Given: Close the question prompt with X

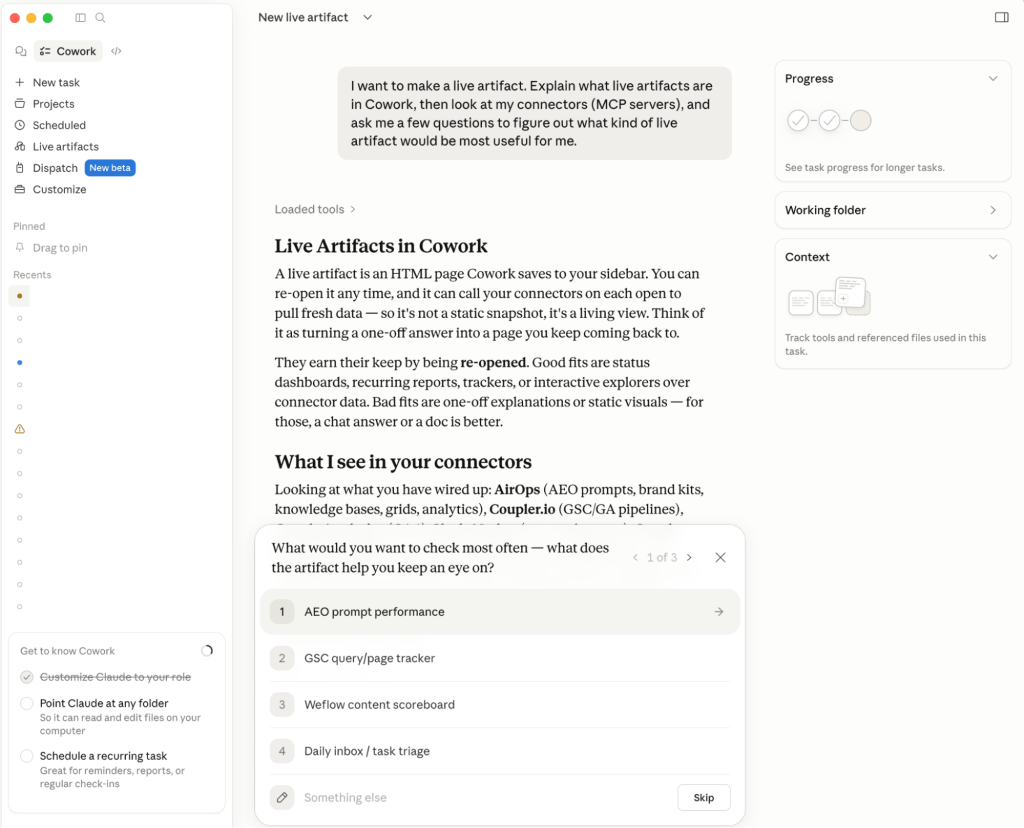Looking at the screenshot, I should [x=720, y=557].
